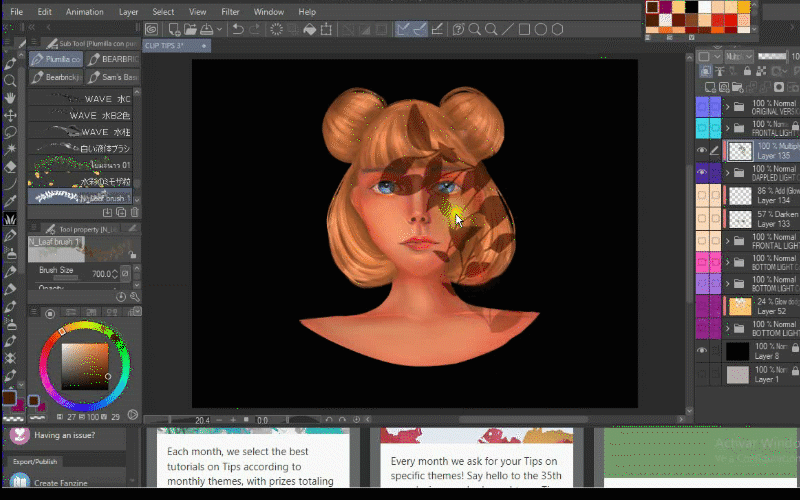800x500 pixels.
Task: Open the layer blending mode dropdown
Action: [x=737, y=57]
